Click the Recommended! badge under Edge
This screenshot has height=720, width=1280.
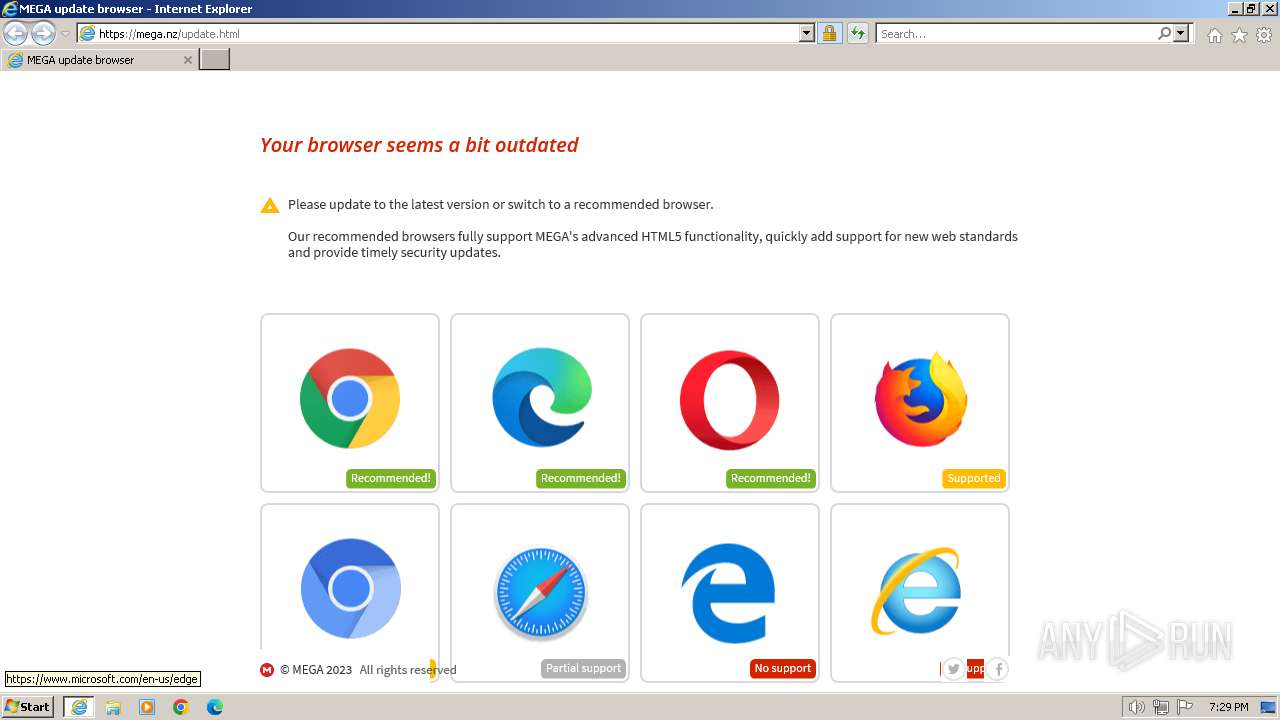[581, 478]
